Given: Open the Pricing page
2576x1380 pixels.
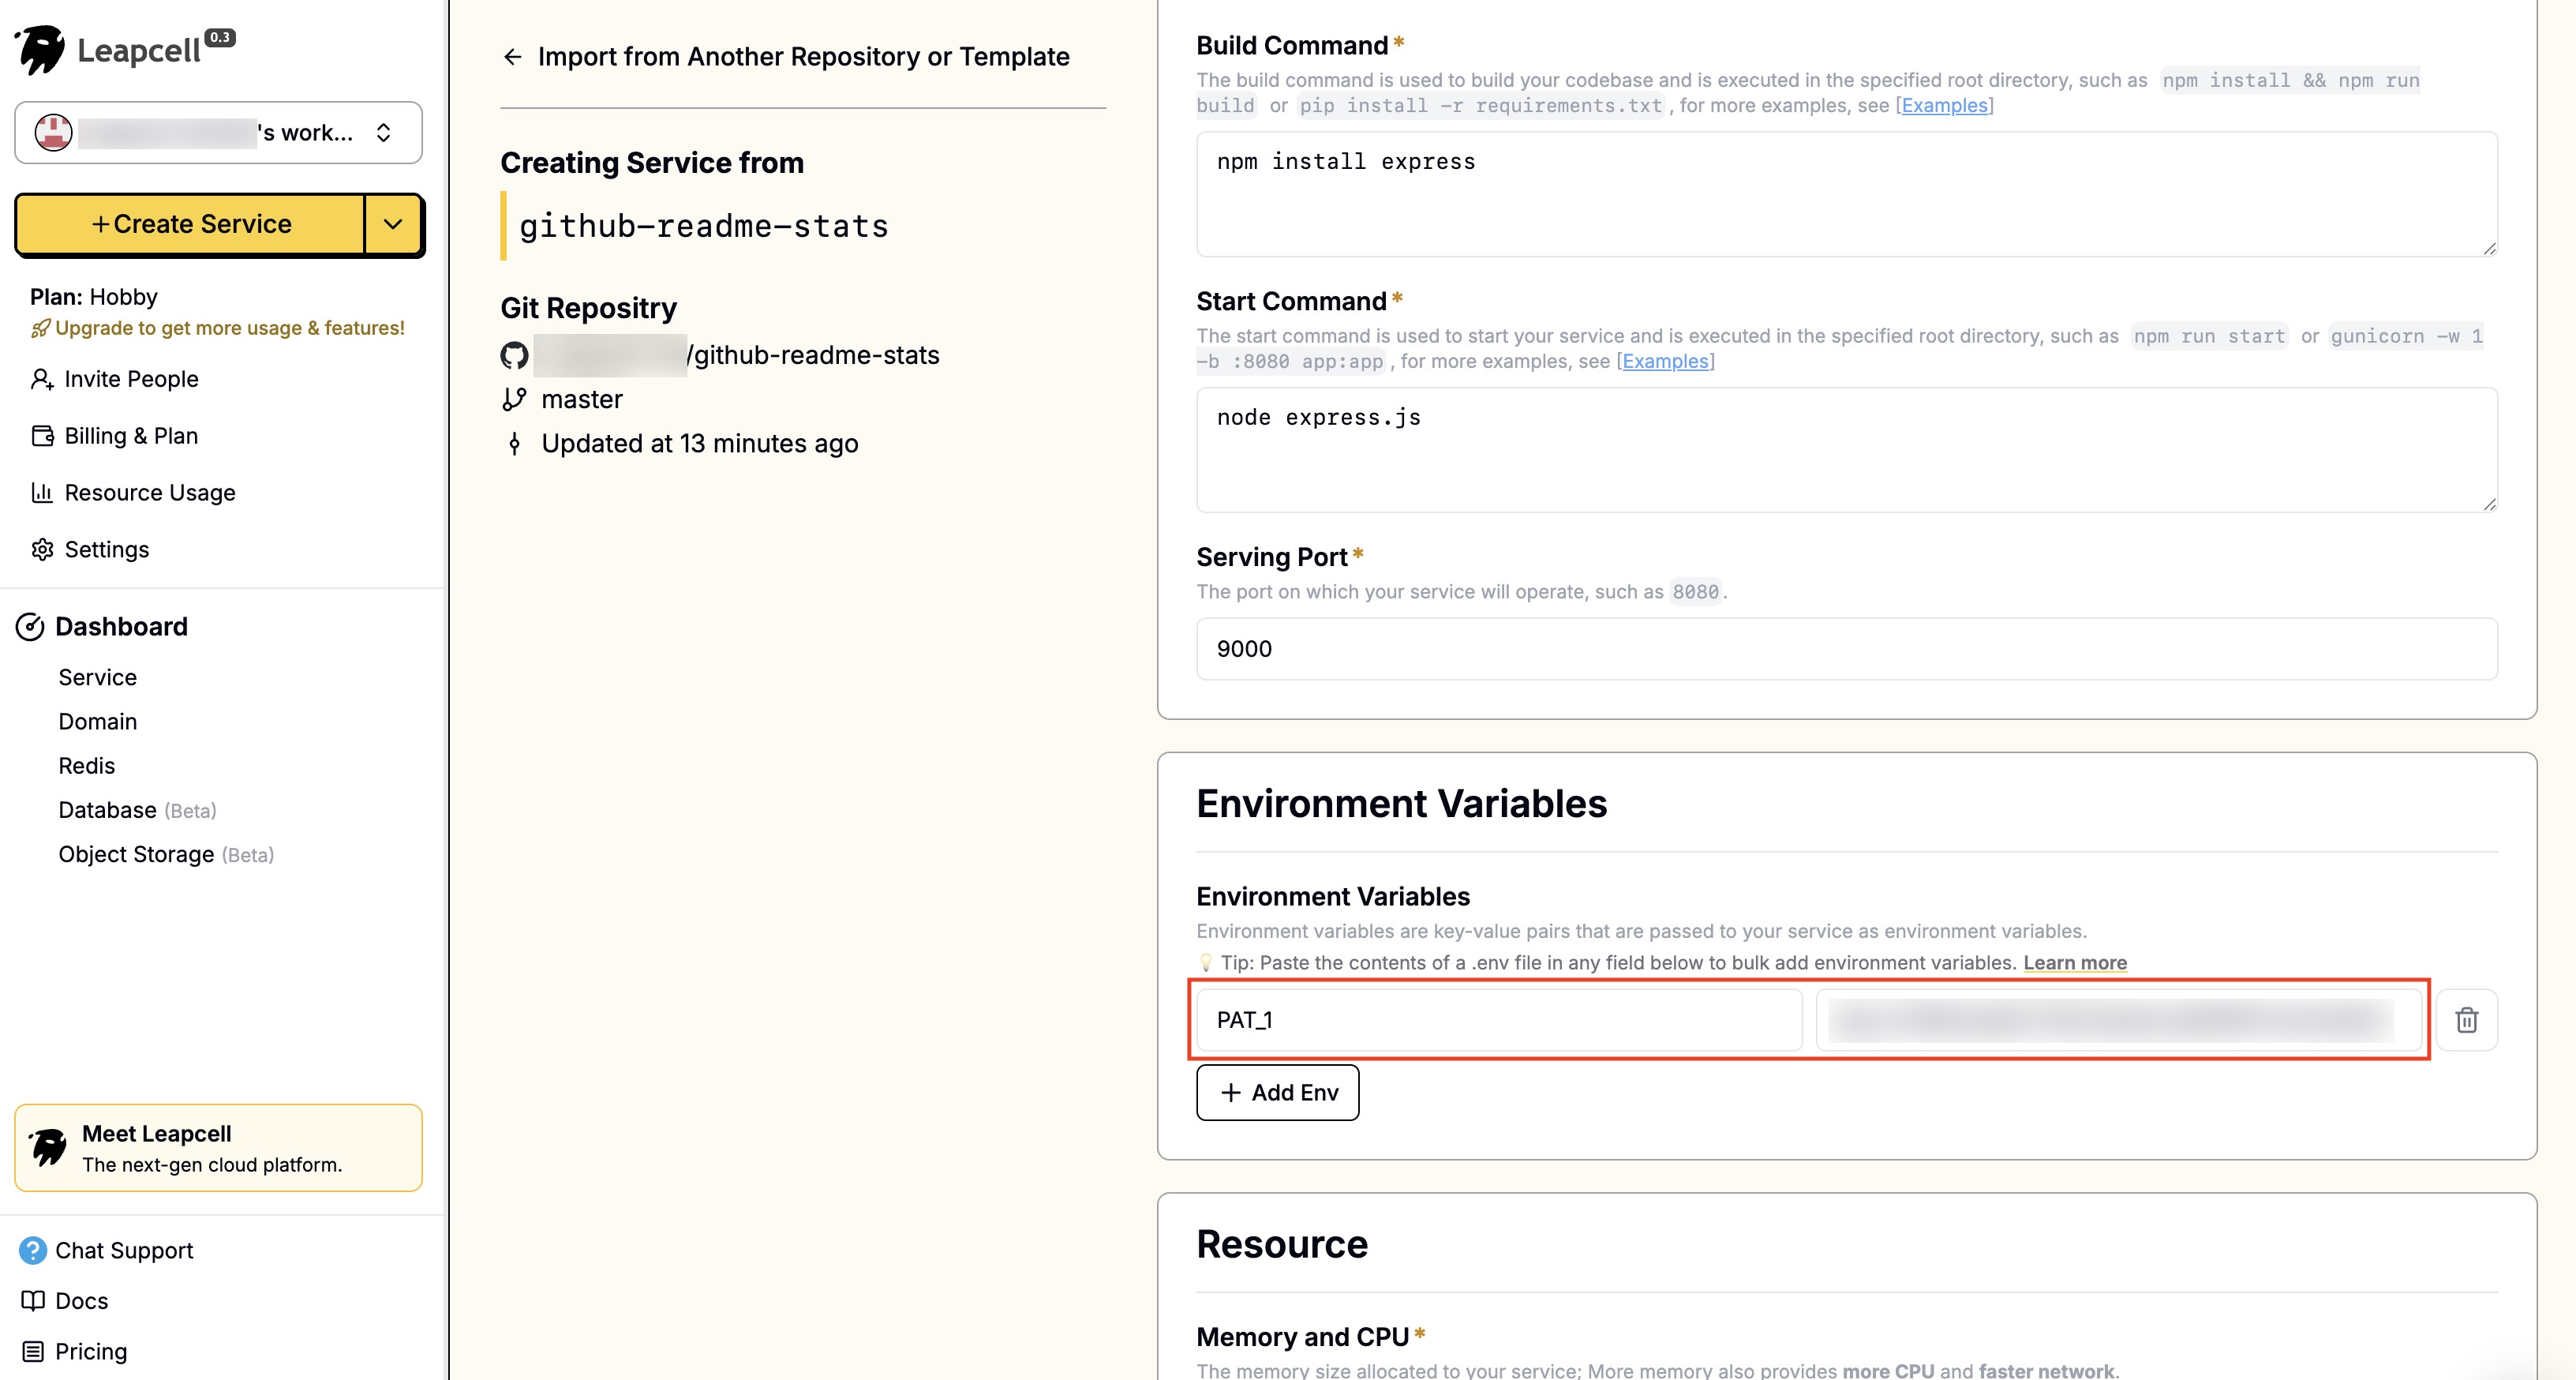Looking at the screenshot, I should coord(91,1352).
